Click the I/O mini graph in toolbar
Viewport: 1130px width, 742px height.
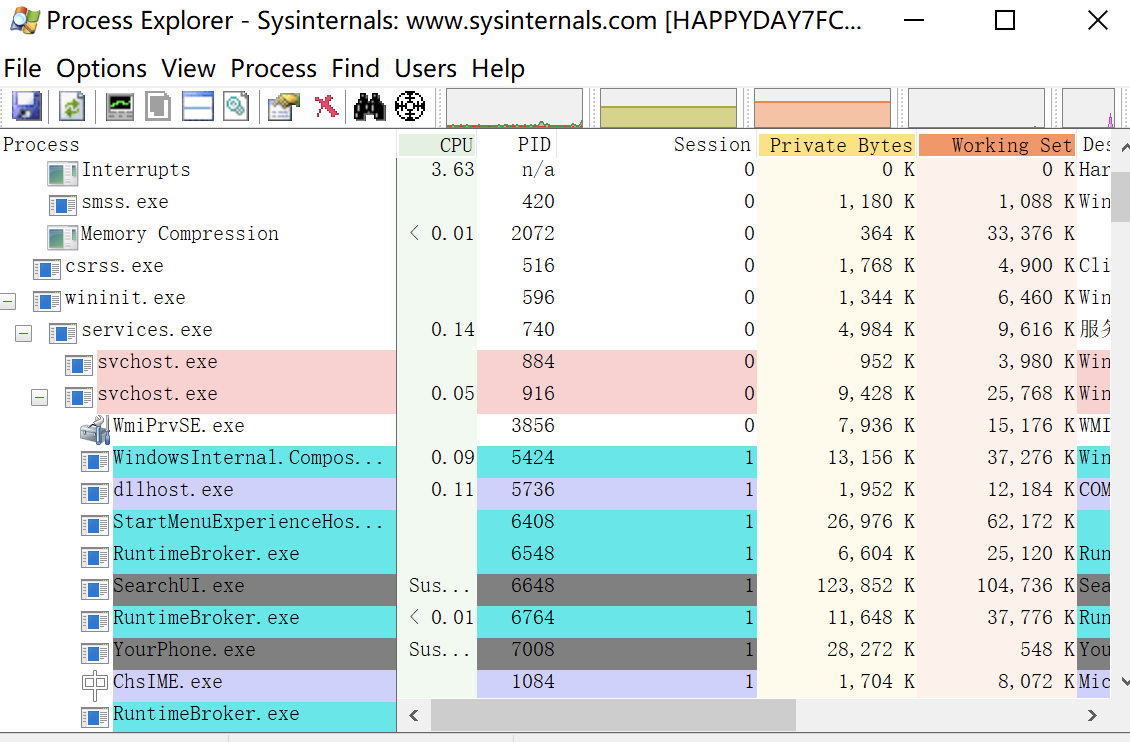(976, 108)
